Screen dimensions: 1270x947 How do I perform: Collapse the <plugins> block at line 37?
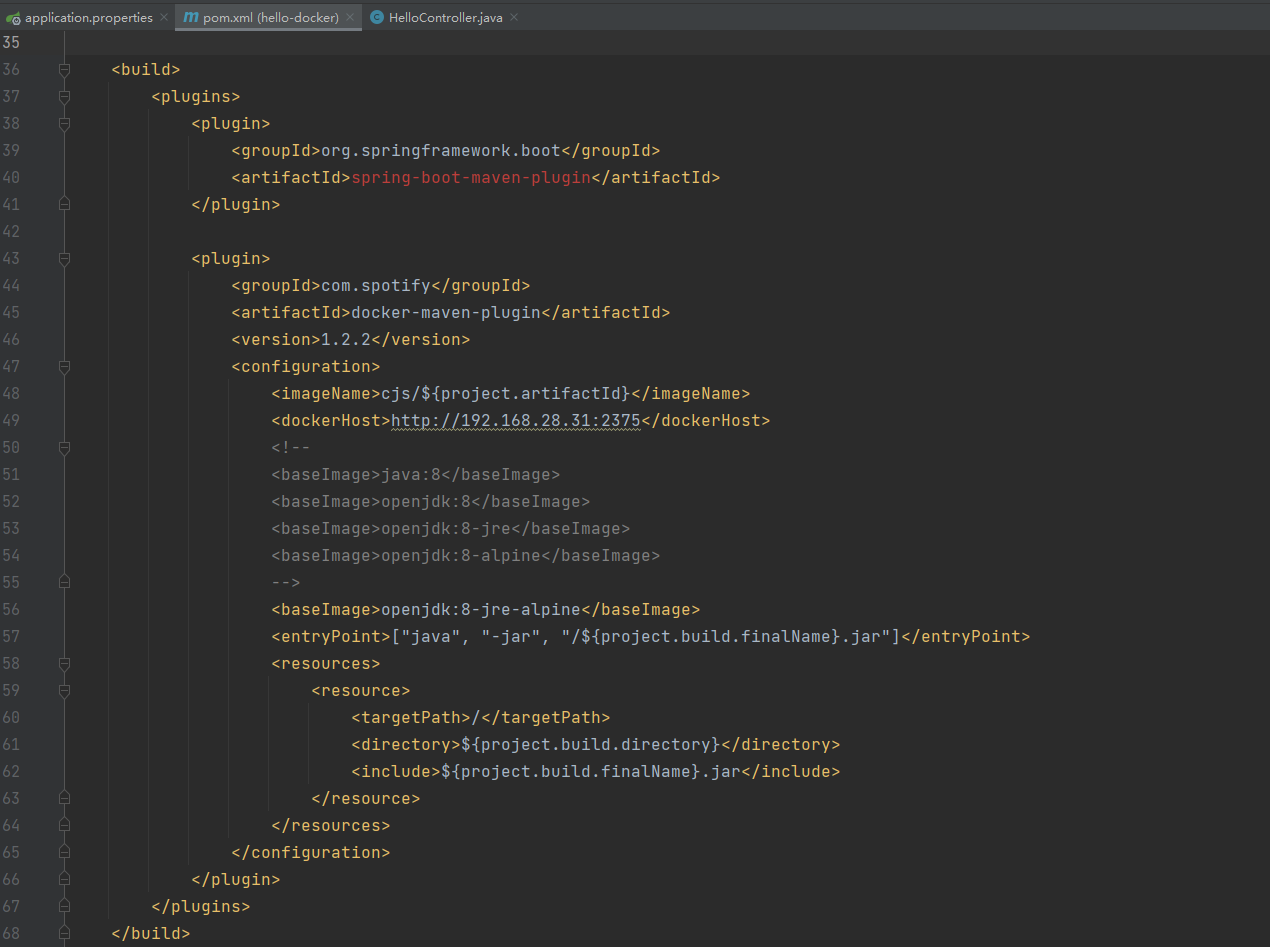tap(65, 97)
